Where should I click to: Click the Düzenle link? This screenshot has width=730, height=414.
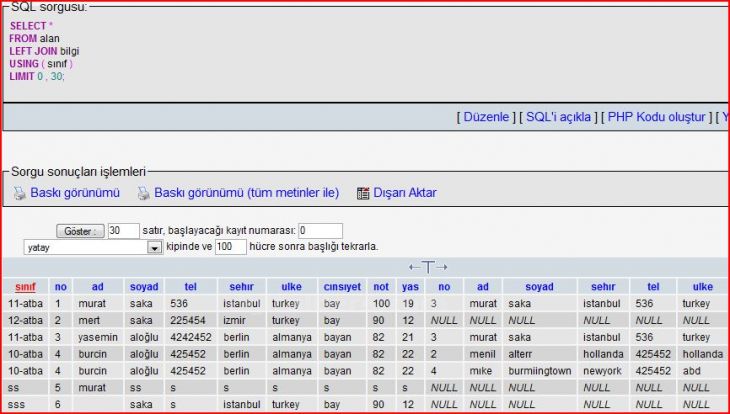coord(487,117)
